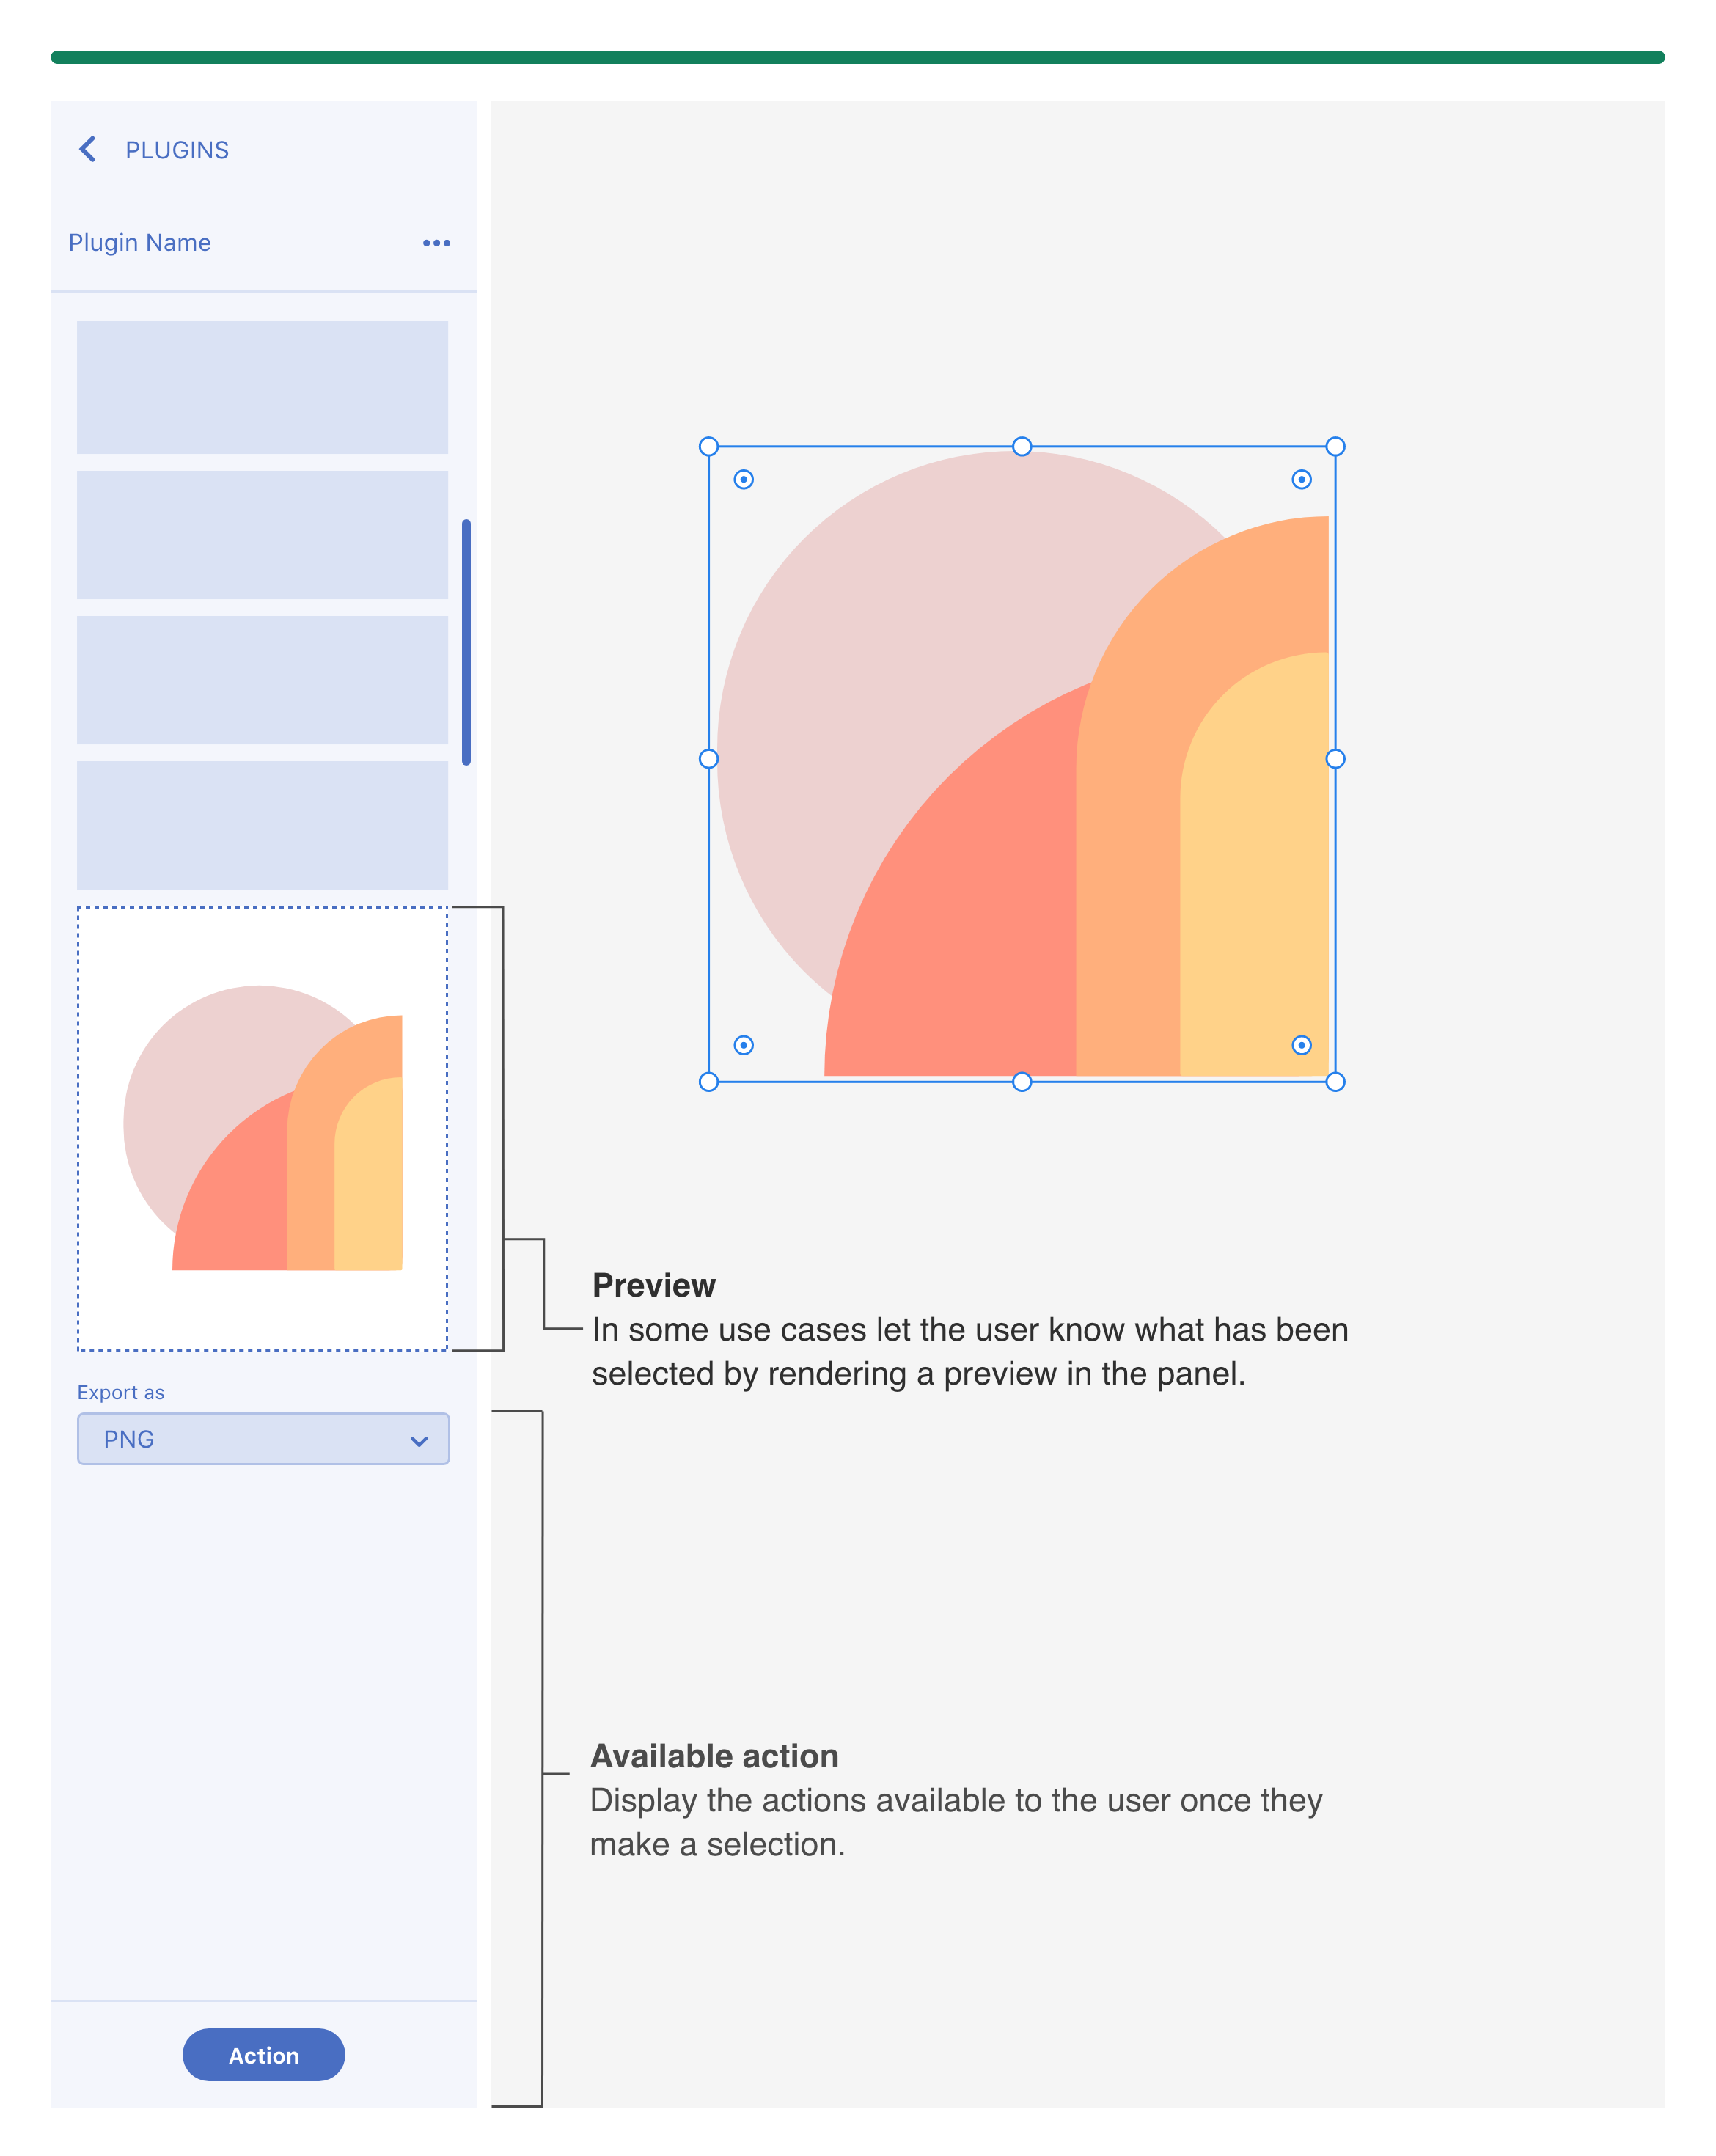
Task: Go back to the PLUGINS list label
Action: click(177, 150)
